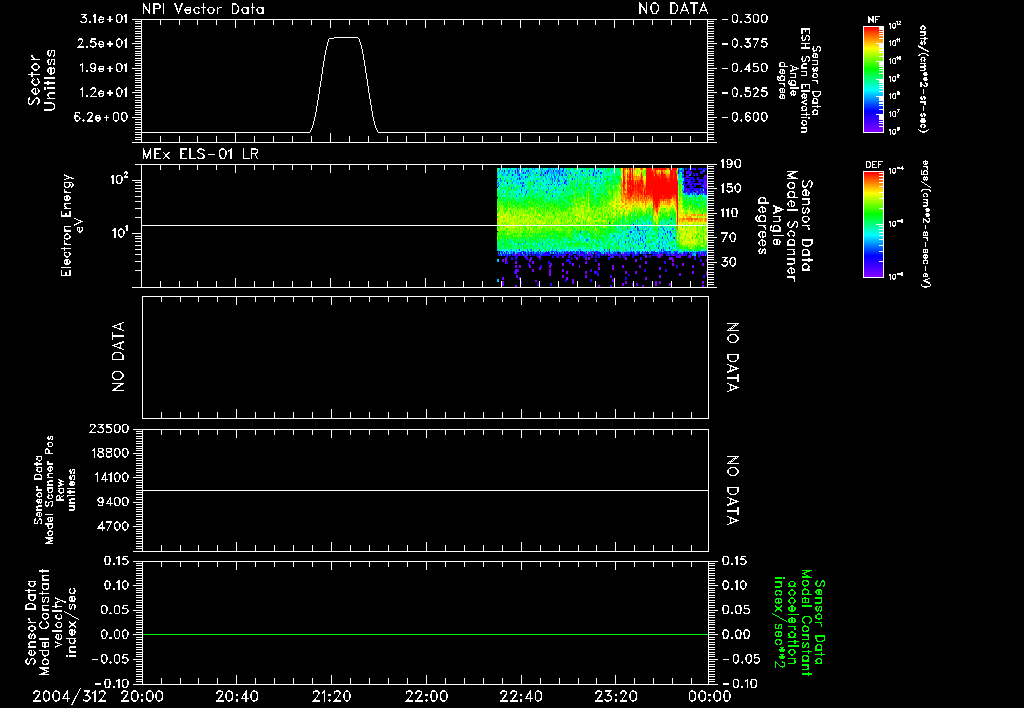1024x708 pixels.
Task: Click the rotated 'NO DATA' left of the empty third panel
Action: 118,357
